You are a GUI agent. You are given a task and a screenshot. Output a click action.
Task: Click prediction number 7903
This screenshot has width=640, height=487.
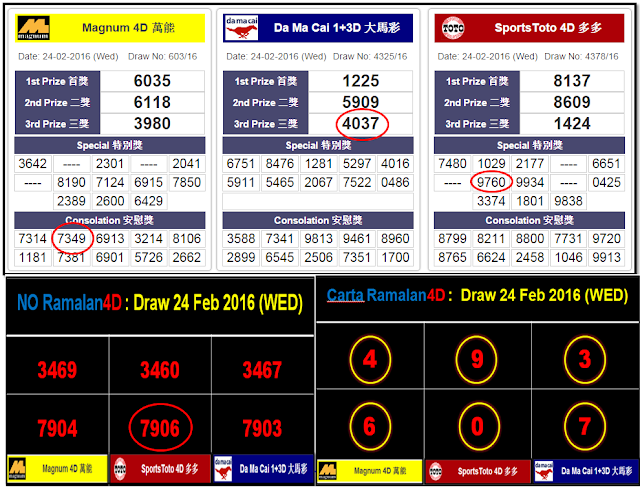[x=262, y=429]
